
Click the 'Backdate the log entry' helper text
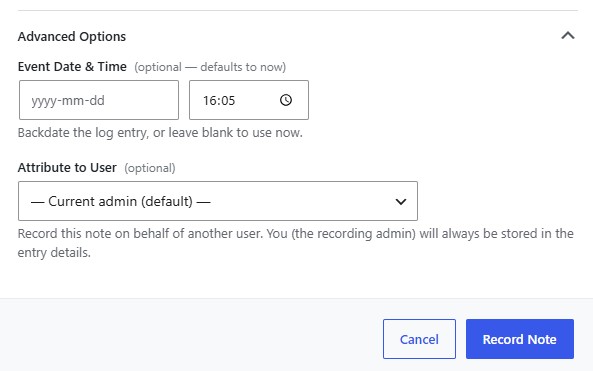point(160,133)
